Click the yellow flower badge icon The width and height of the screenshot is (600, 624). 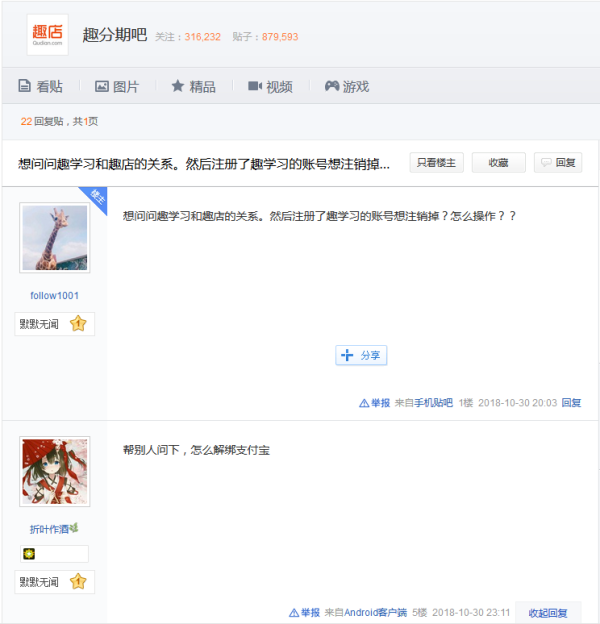pyautogui.click(x=29, y=554)
